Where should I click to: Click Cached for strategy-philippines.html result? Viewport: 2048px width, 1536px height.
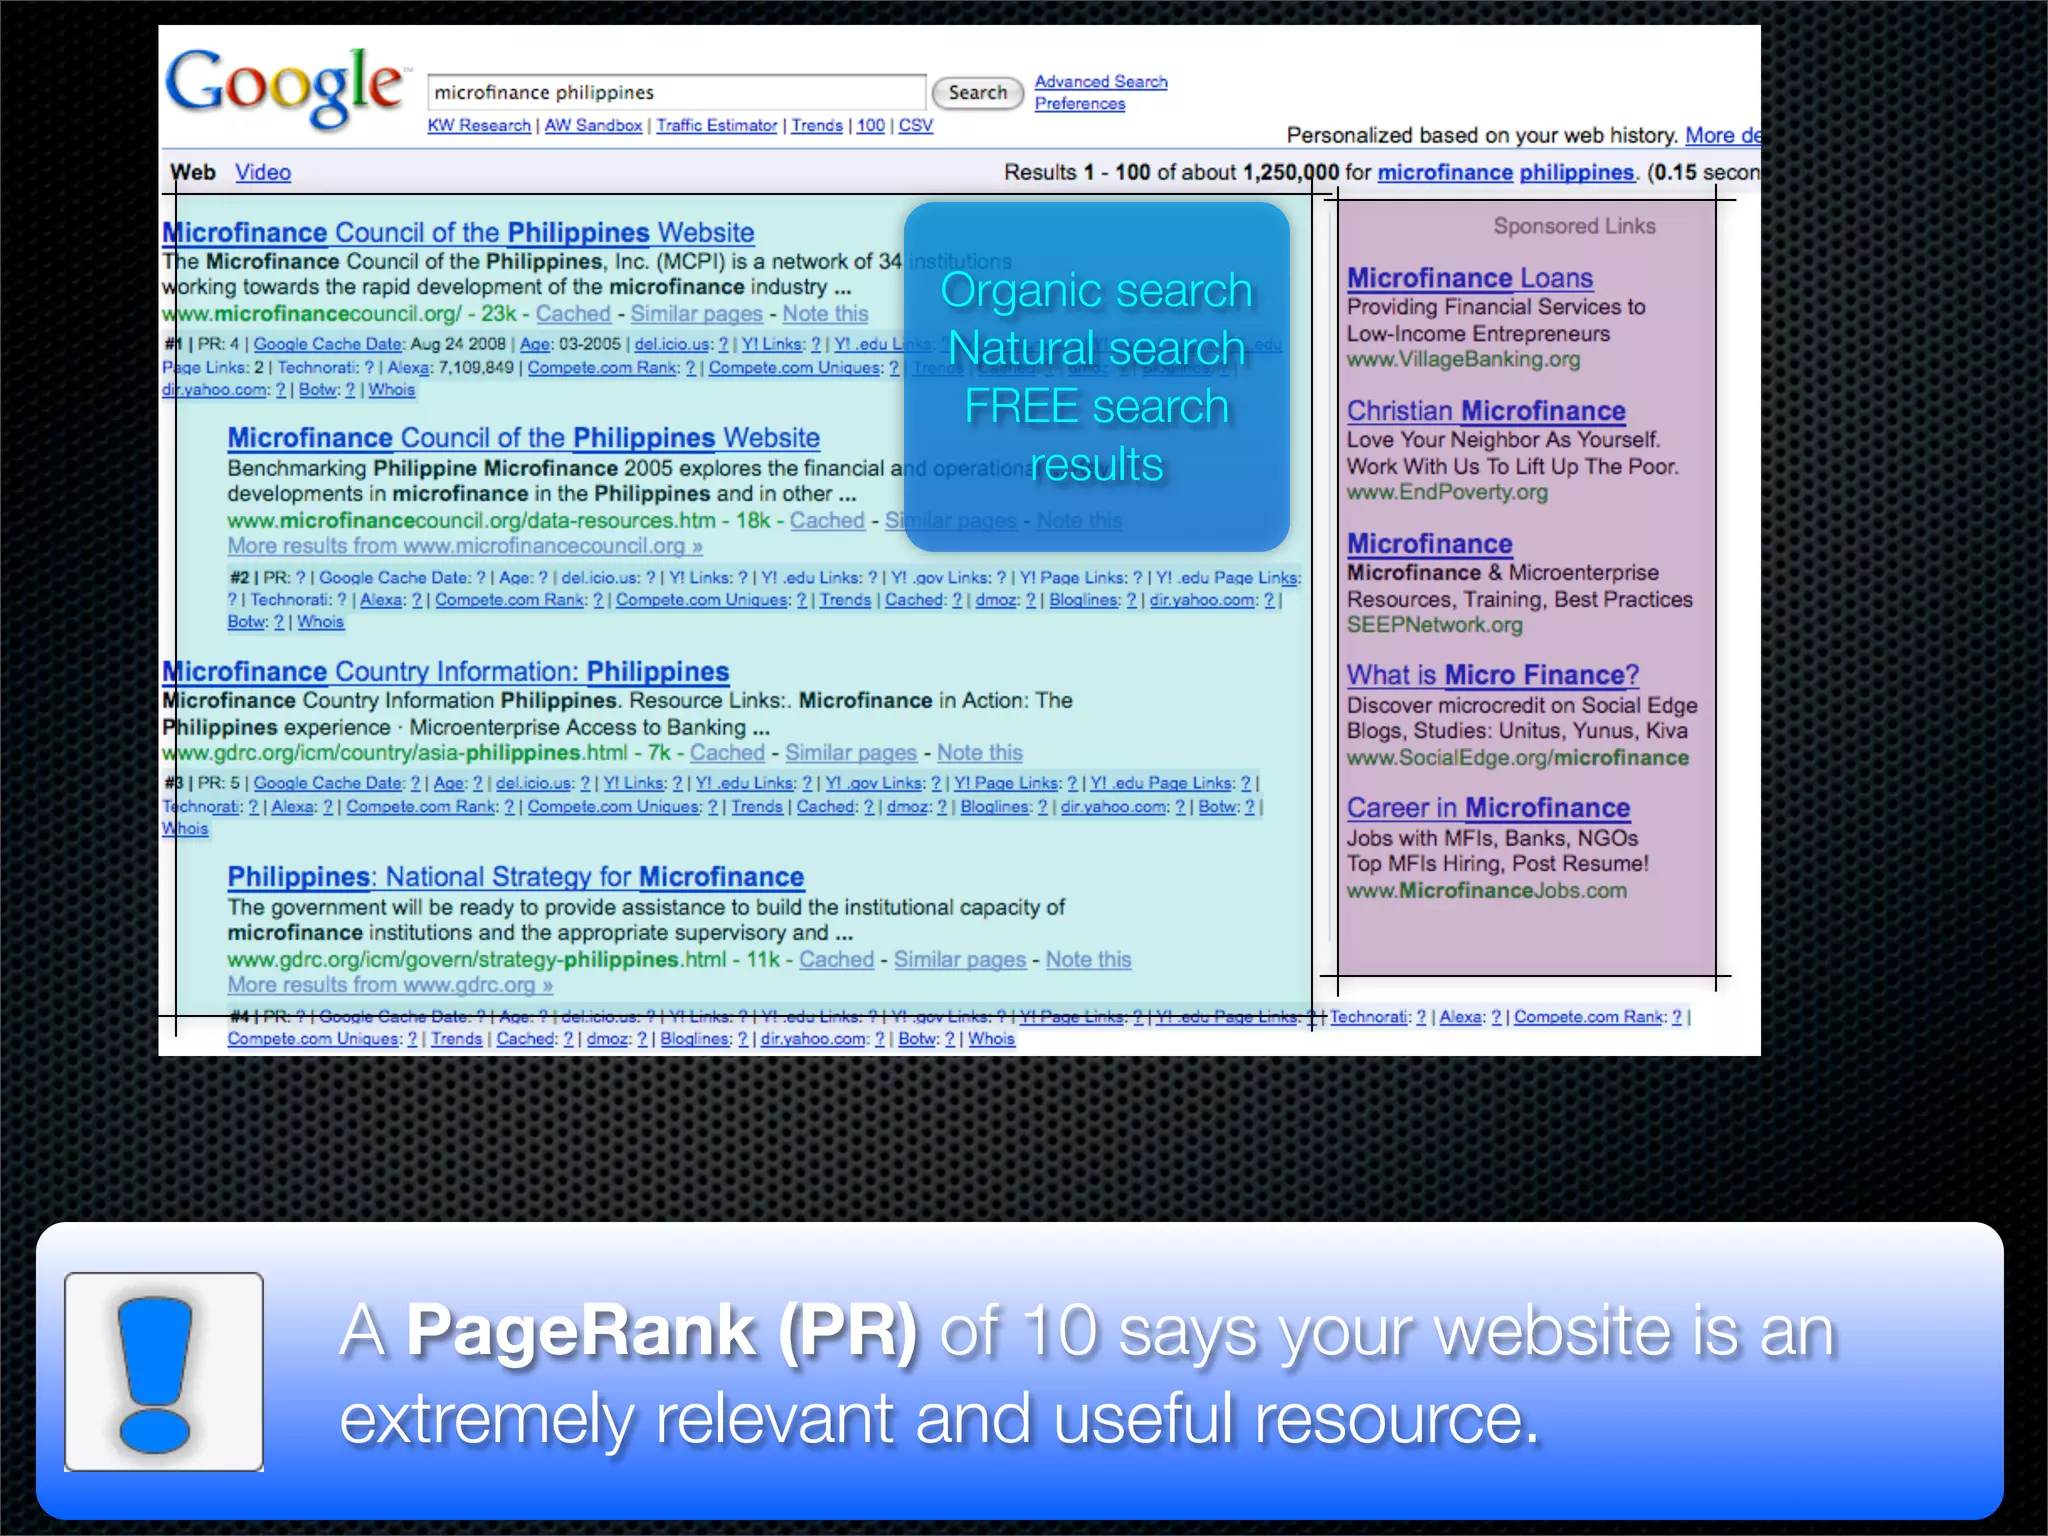(x=836, y=959)
